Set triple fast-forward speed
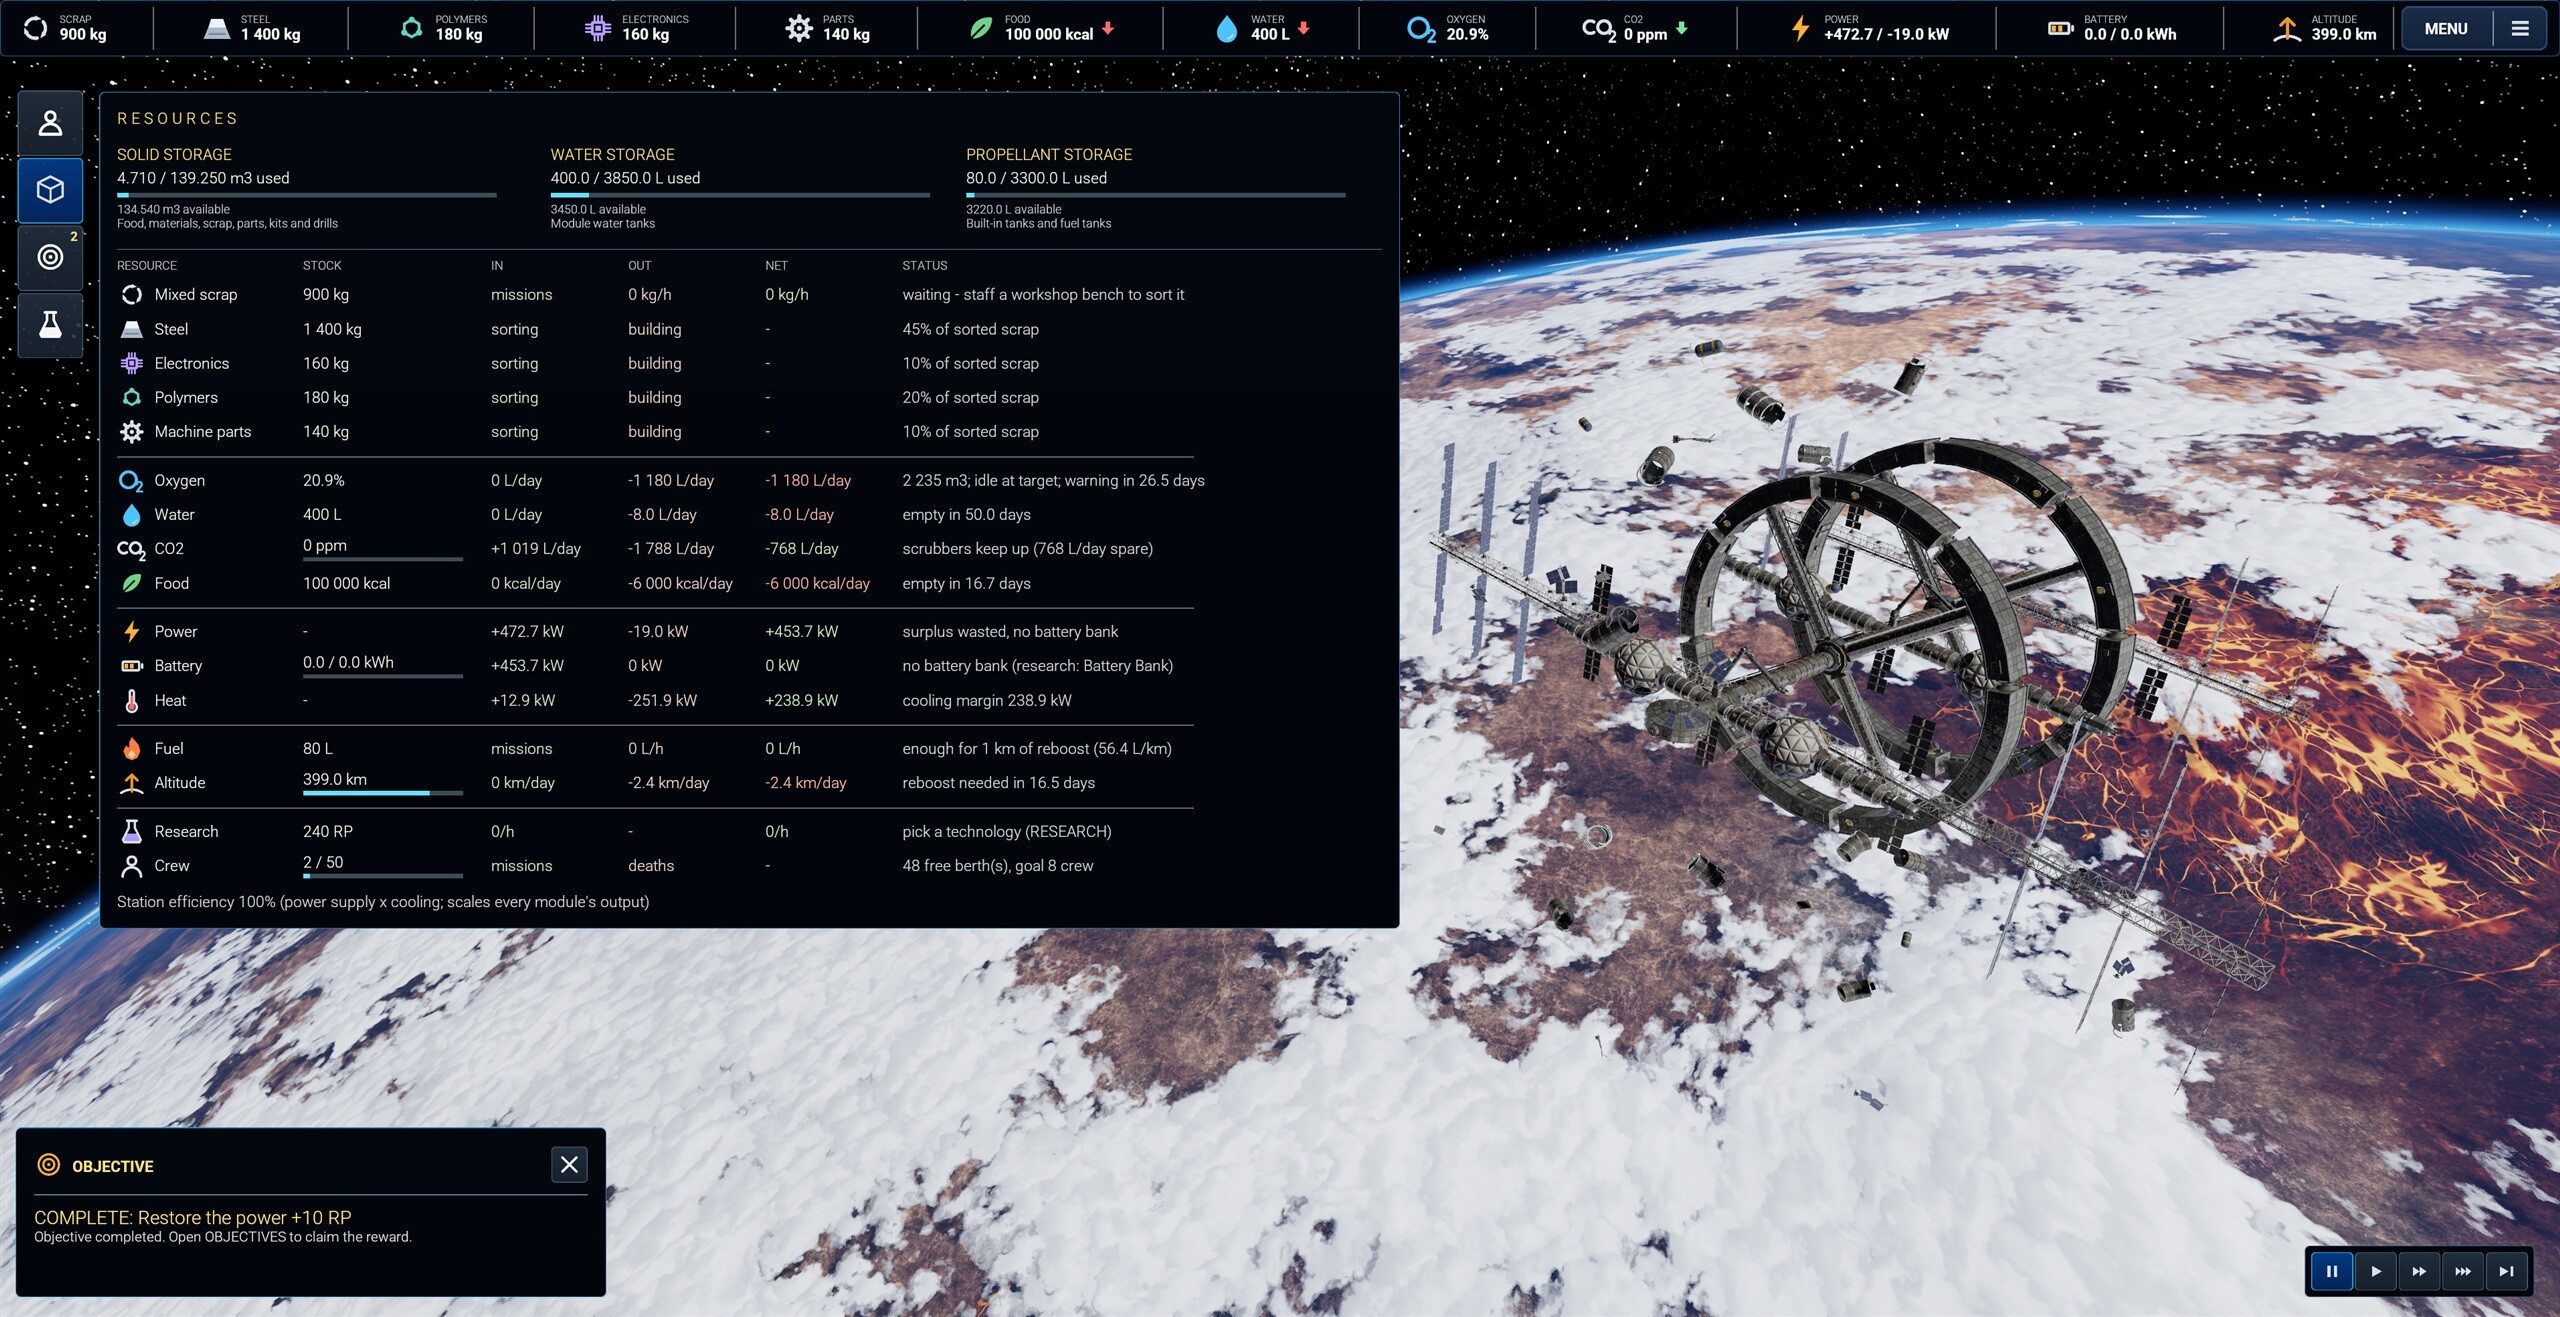 [x=2463, y=1271]
